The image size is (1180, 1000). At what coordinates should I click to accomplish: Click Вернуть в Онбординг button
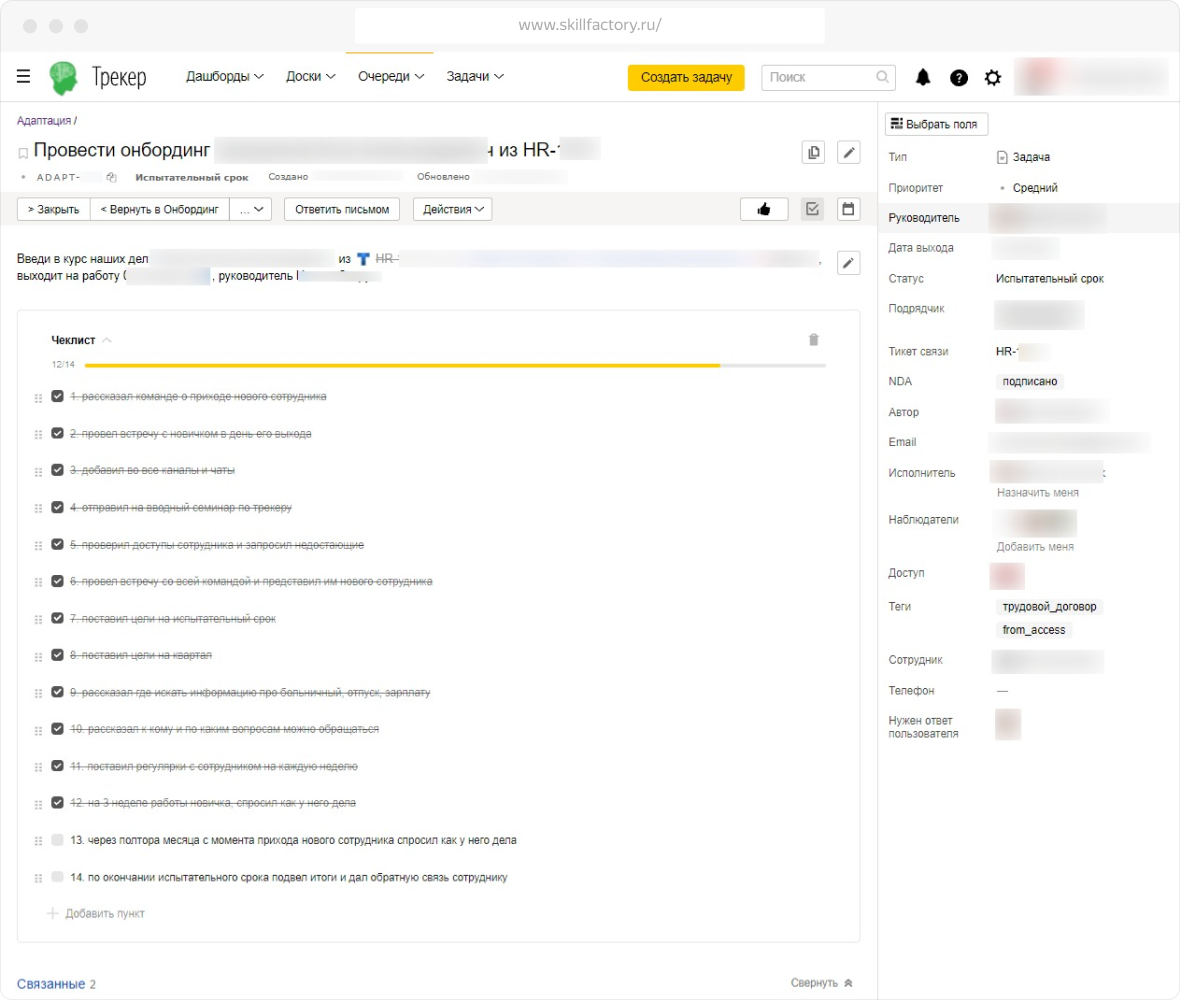coord(160,209)
